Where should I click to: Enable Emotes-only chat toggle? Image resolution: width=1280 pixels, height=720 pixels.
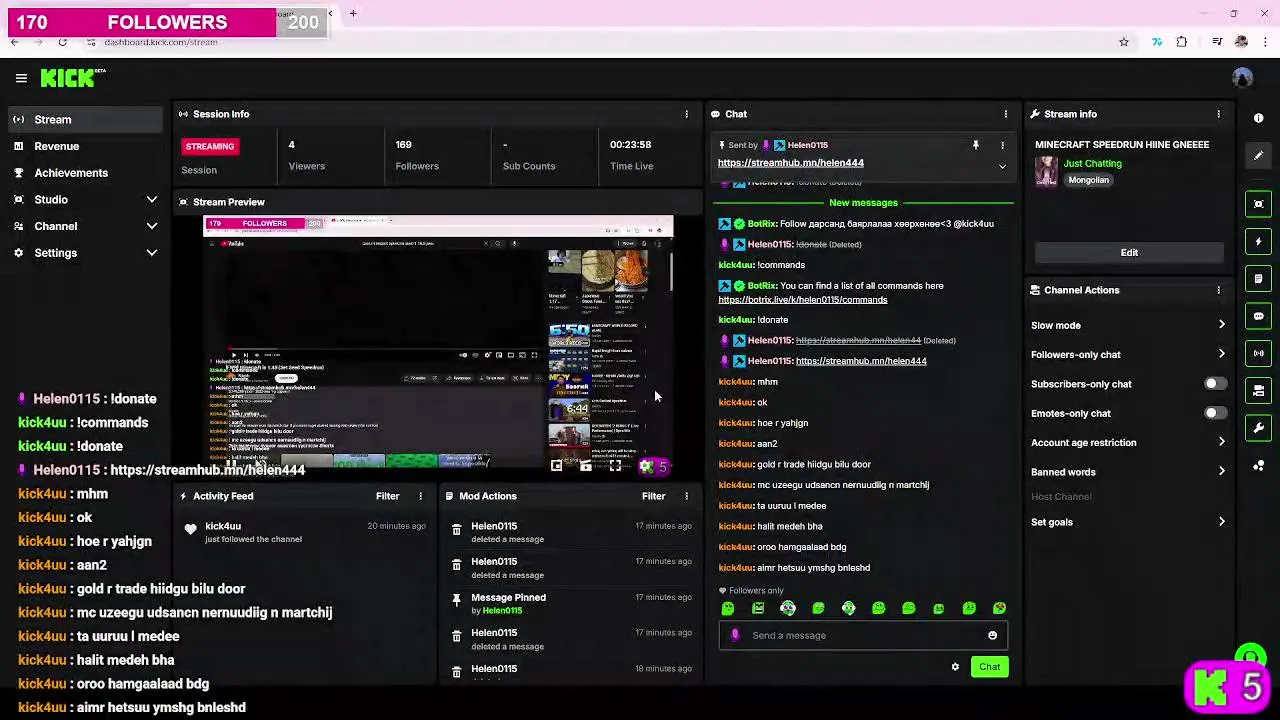[1214, 413]
